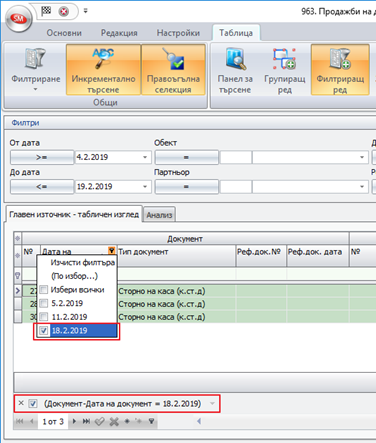Screen dimensions: 376x443
Task: Toggle Групиращ ред ribbon button
Action: (x=284, y=70)
